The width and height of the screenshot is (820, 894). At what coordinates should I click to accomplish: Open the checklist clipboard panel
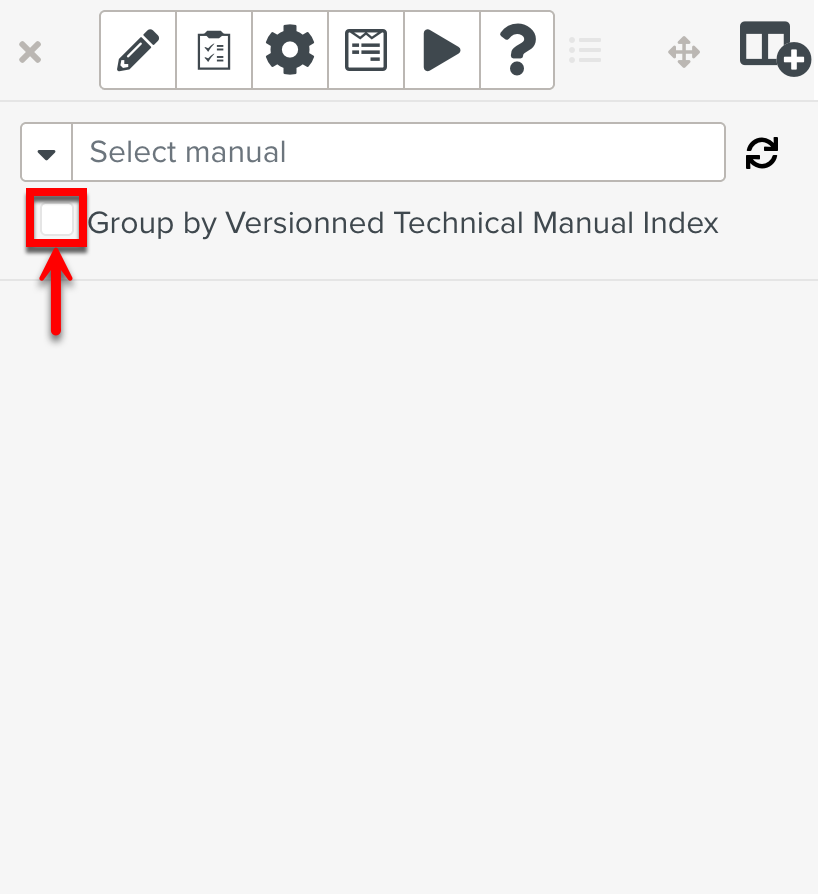[x=213, y=50]
